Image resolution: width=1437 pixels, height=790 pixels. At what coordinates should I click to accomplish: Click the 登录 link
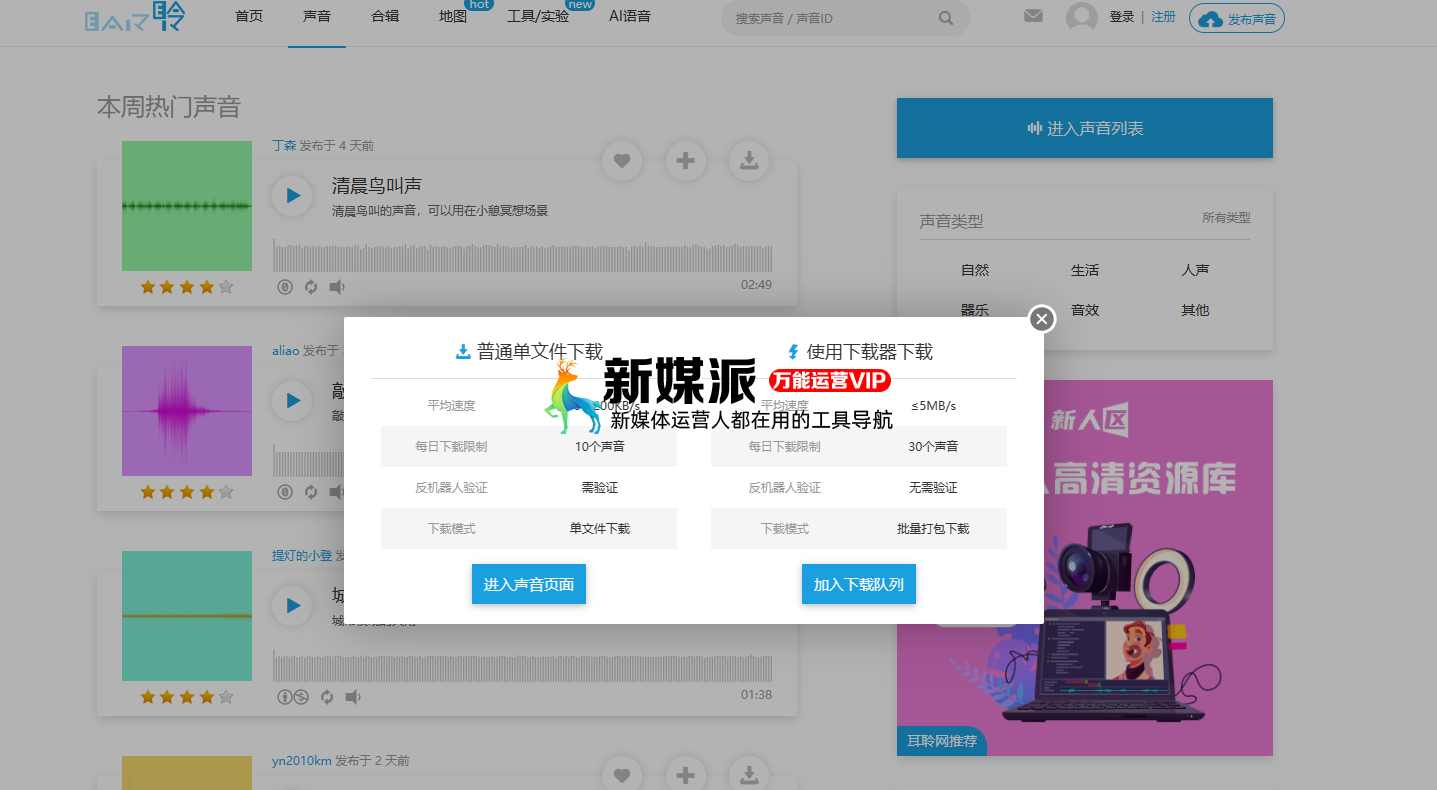1122,17
